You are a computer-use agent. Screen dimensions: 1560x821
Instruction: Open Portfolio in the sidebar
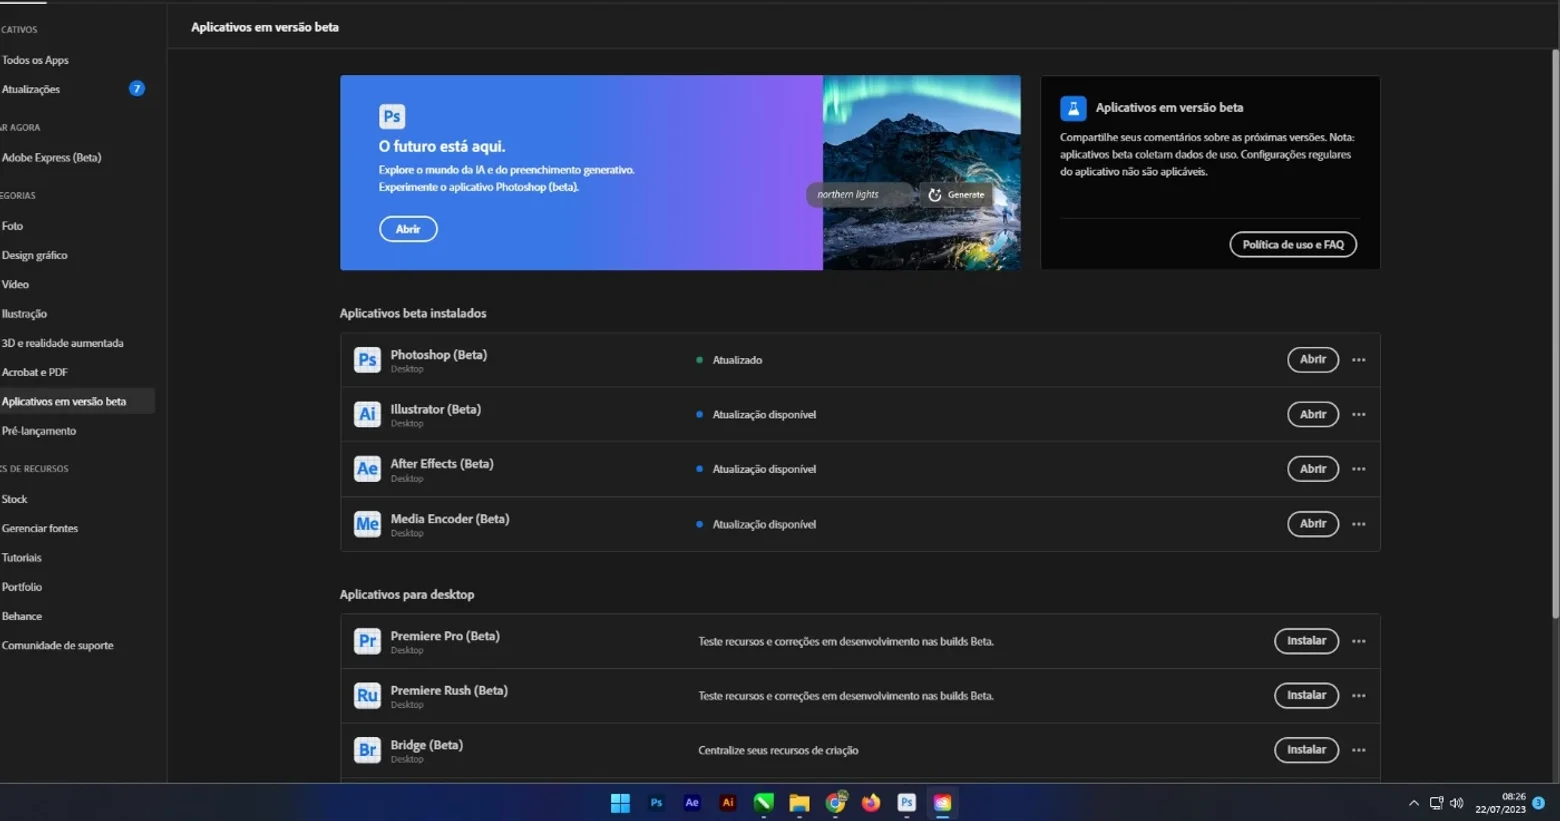[x=21, y=587]
